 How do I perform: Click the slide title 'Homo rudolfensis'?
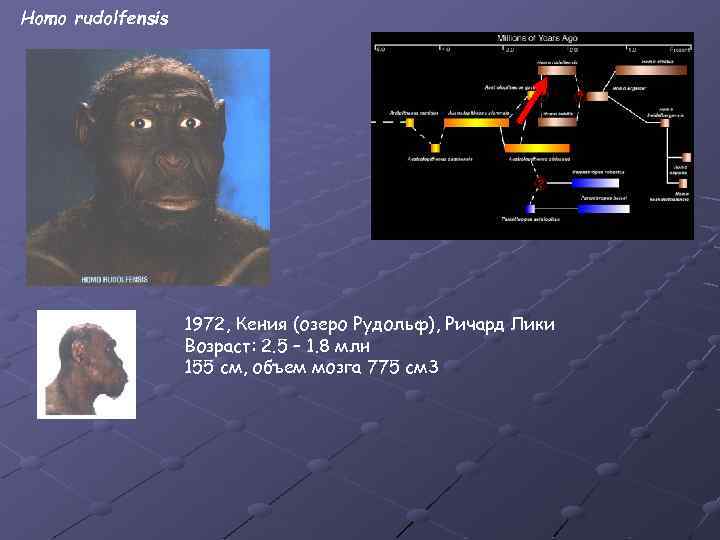click(95, 18)
